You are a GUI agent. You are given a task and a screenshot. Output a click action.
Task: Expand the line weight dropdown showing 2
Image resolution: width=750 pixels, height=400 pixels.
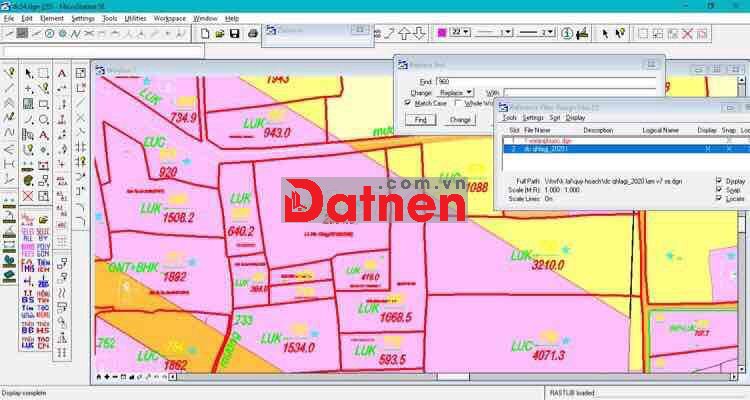(x=548, y=33)
